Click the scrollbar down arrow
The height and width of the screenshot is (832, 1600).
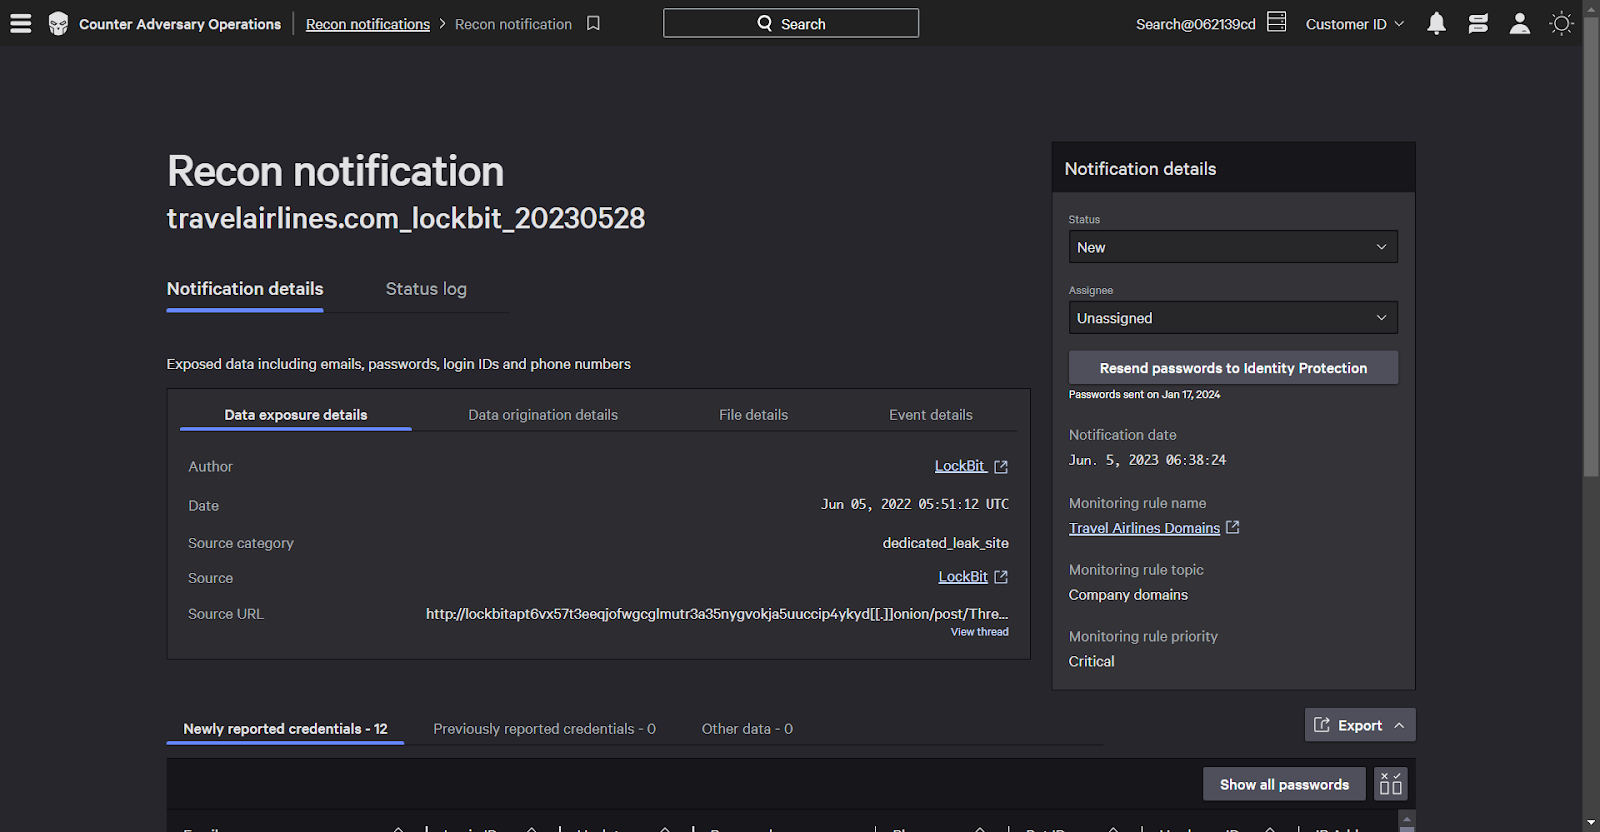1591,823
